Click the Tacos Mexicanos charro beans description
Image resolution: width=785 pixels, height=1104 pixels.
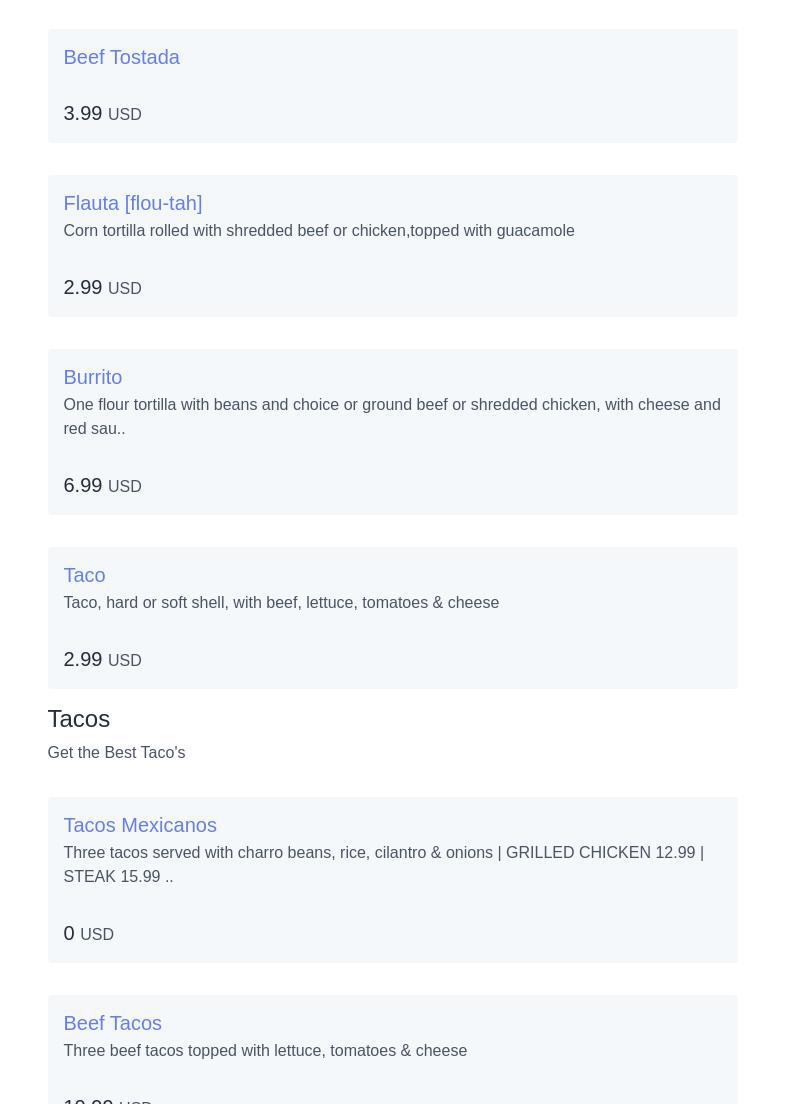point(383,864)
